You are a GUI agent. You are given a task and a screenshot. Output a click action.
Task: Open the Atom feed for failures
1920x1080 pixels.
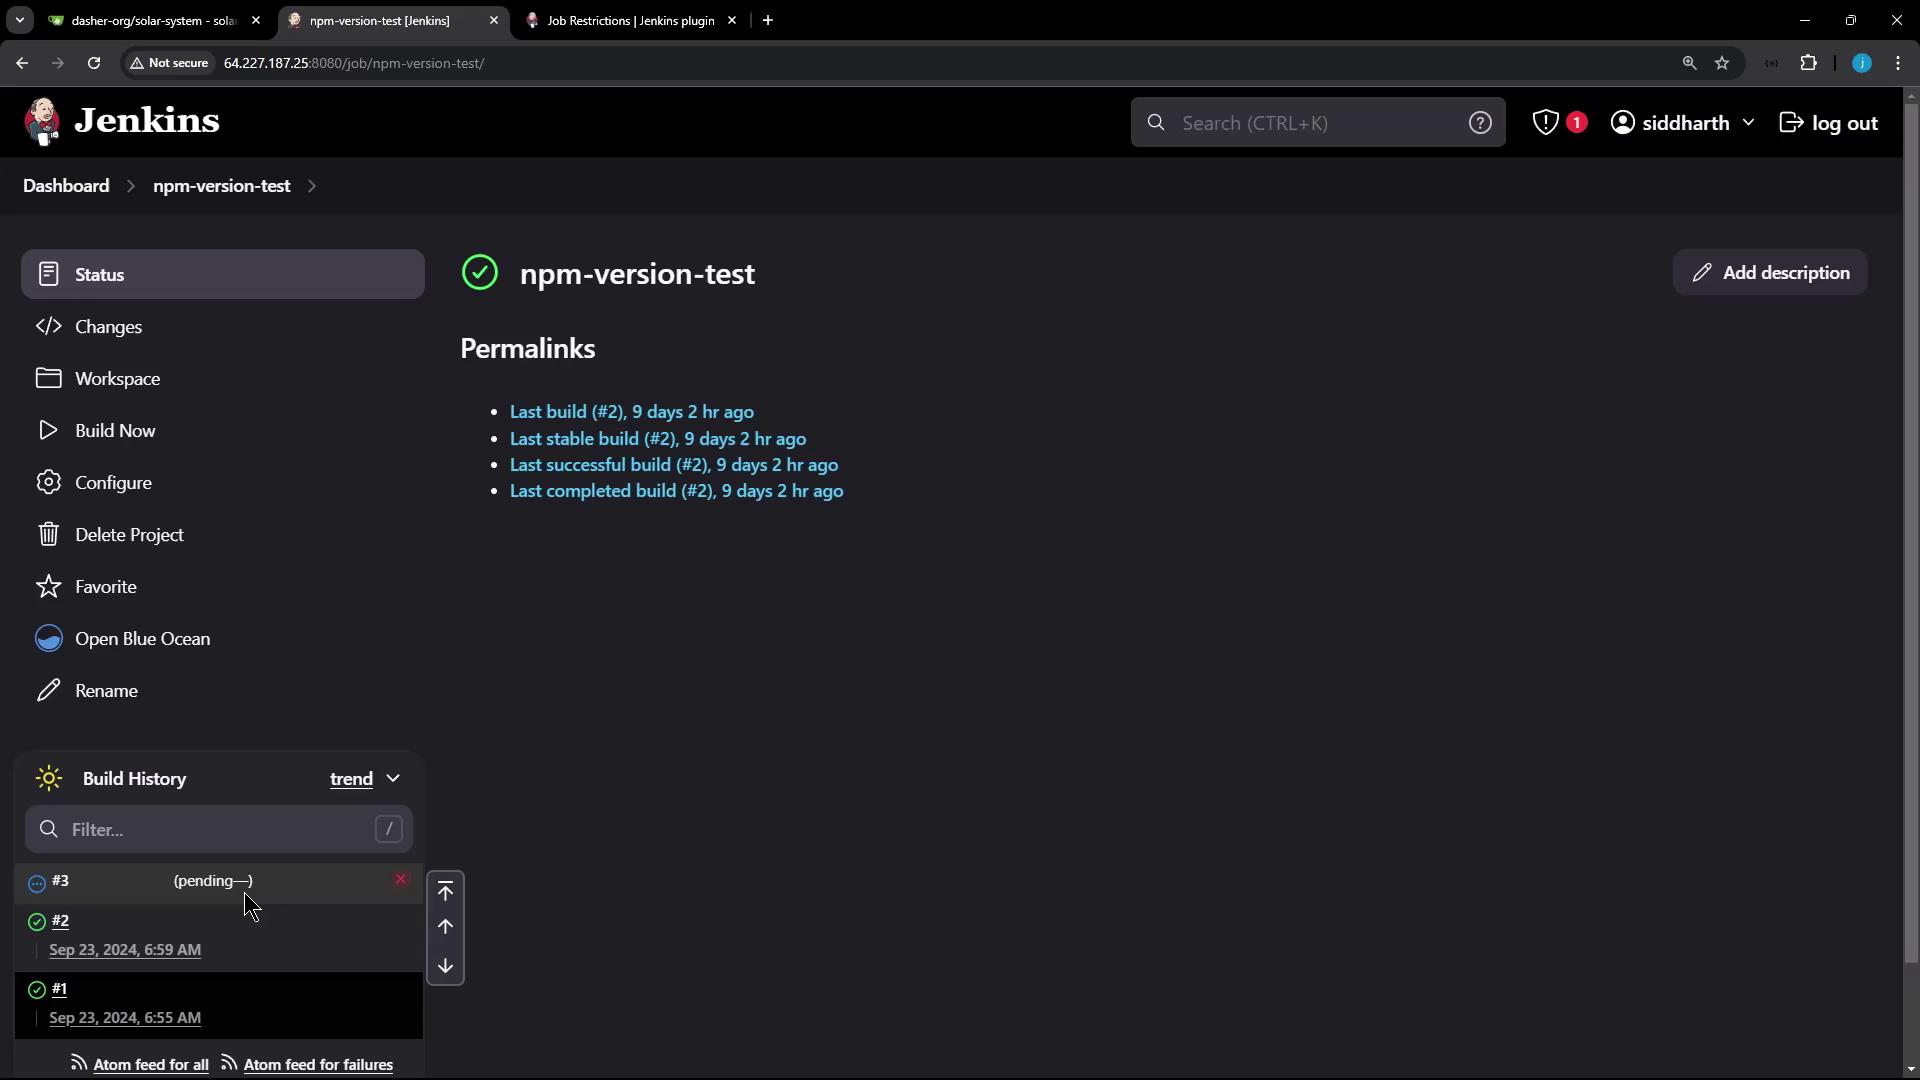click(x=318, y=1065)
